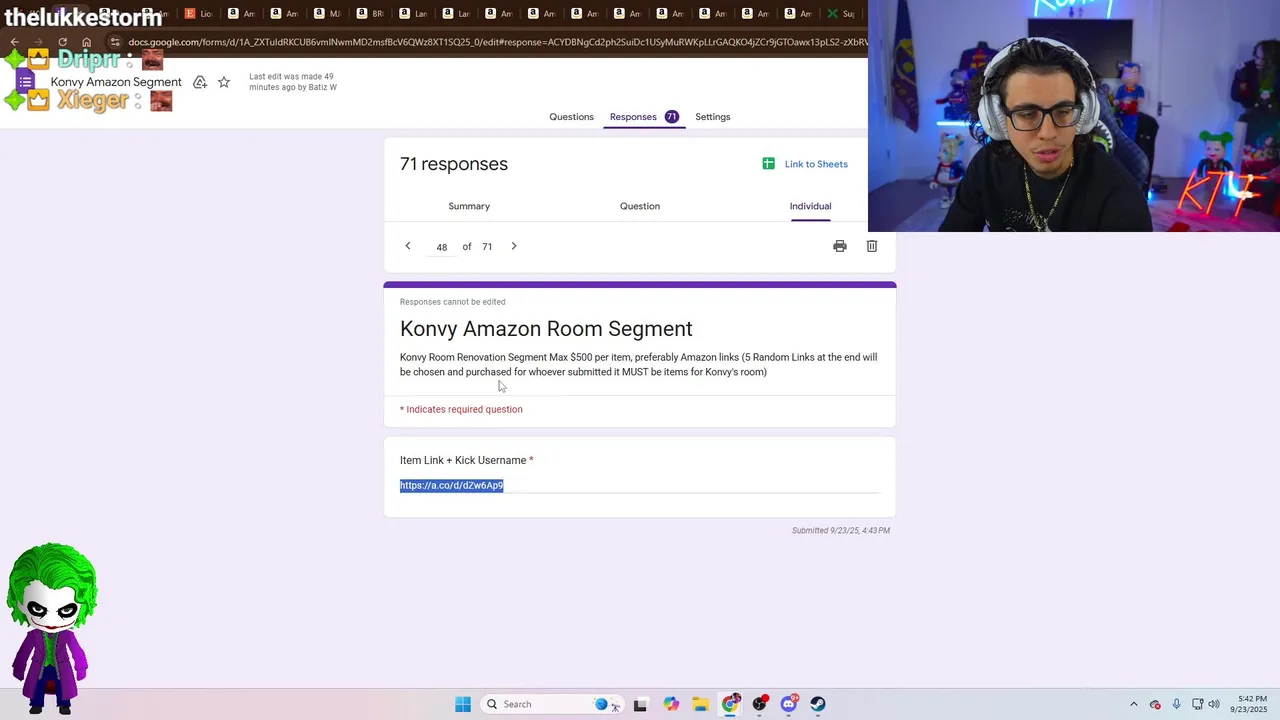
Task: Switch to the Etsy Lio browser tab
Action: click(x=198, y=13)
